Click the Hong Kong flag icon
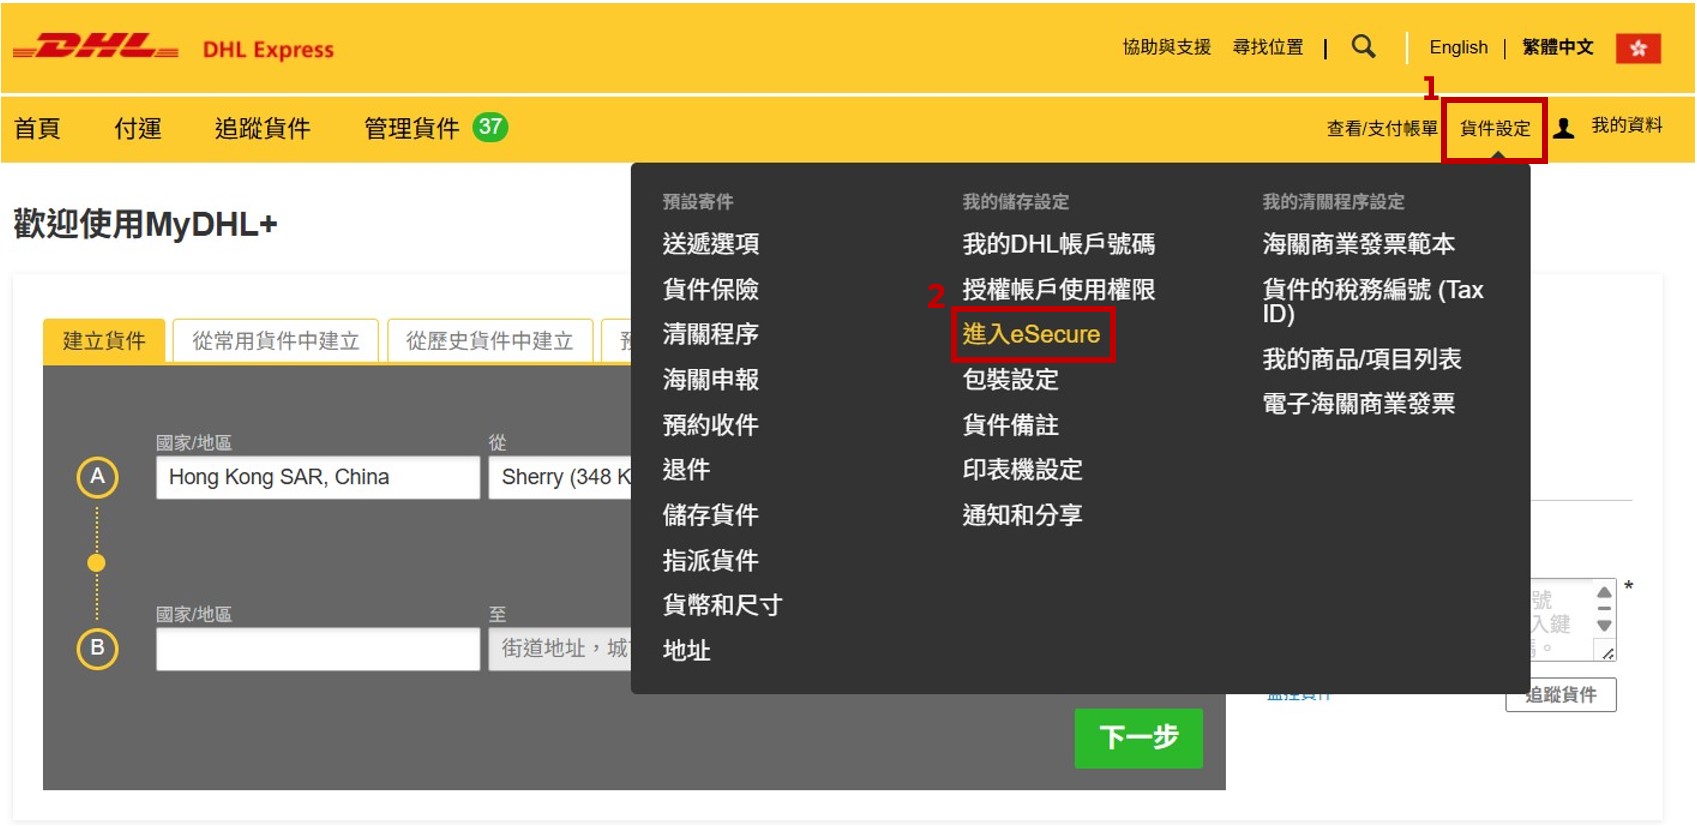 coord(1637,48)
